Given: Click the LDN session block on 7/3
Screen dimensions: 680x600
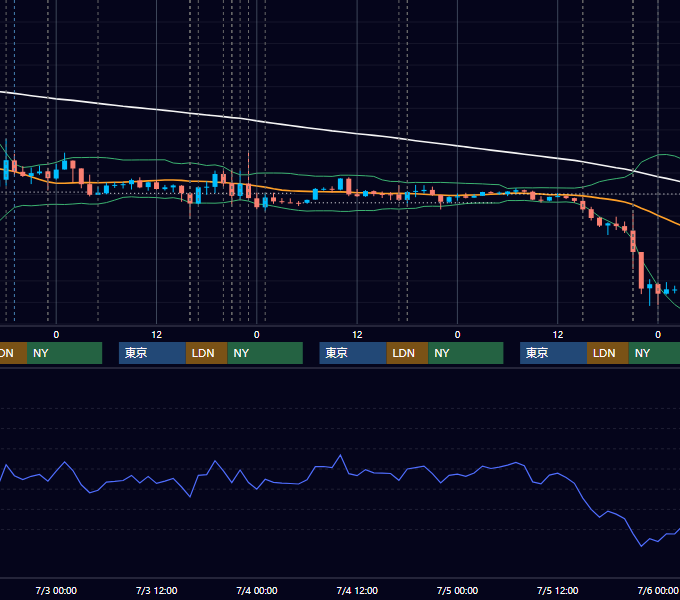Looking at the screenshot, I should click(x=206, y=353).
